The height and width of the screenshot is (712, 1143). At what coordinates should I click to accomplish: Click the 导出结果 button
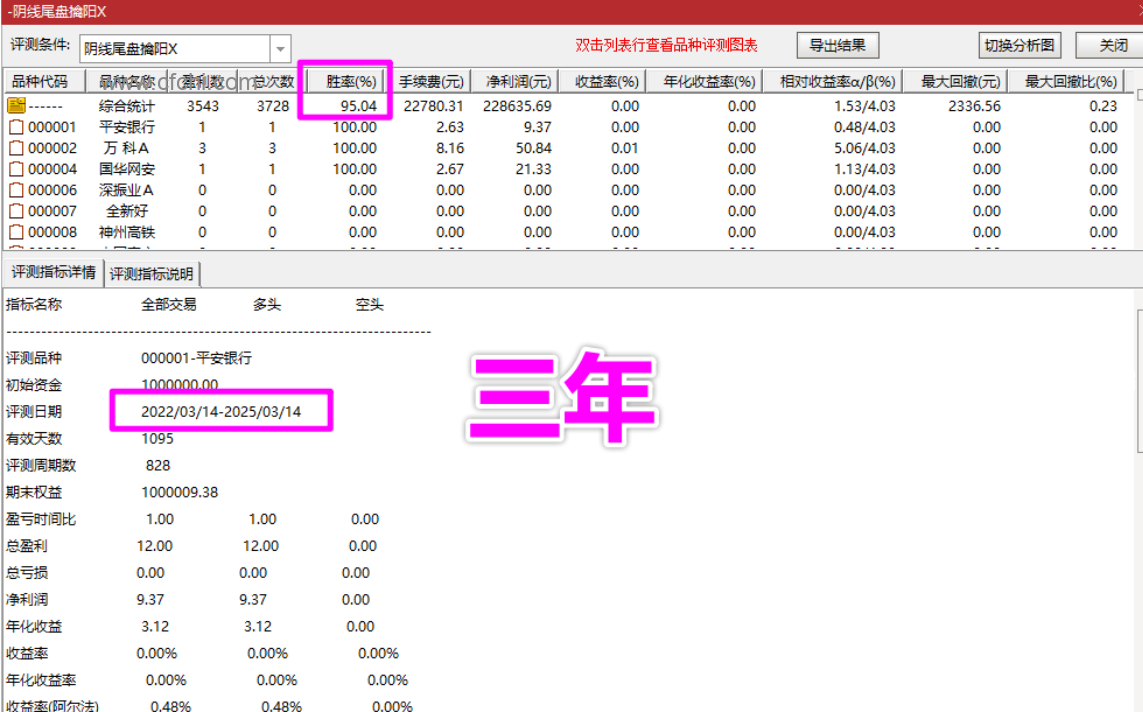[x=837, y=46]
